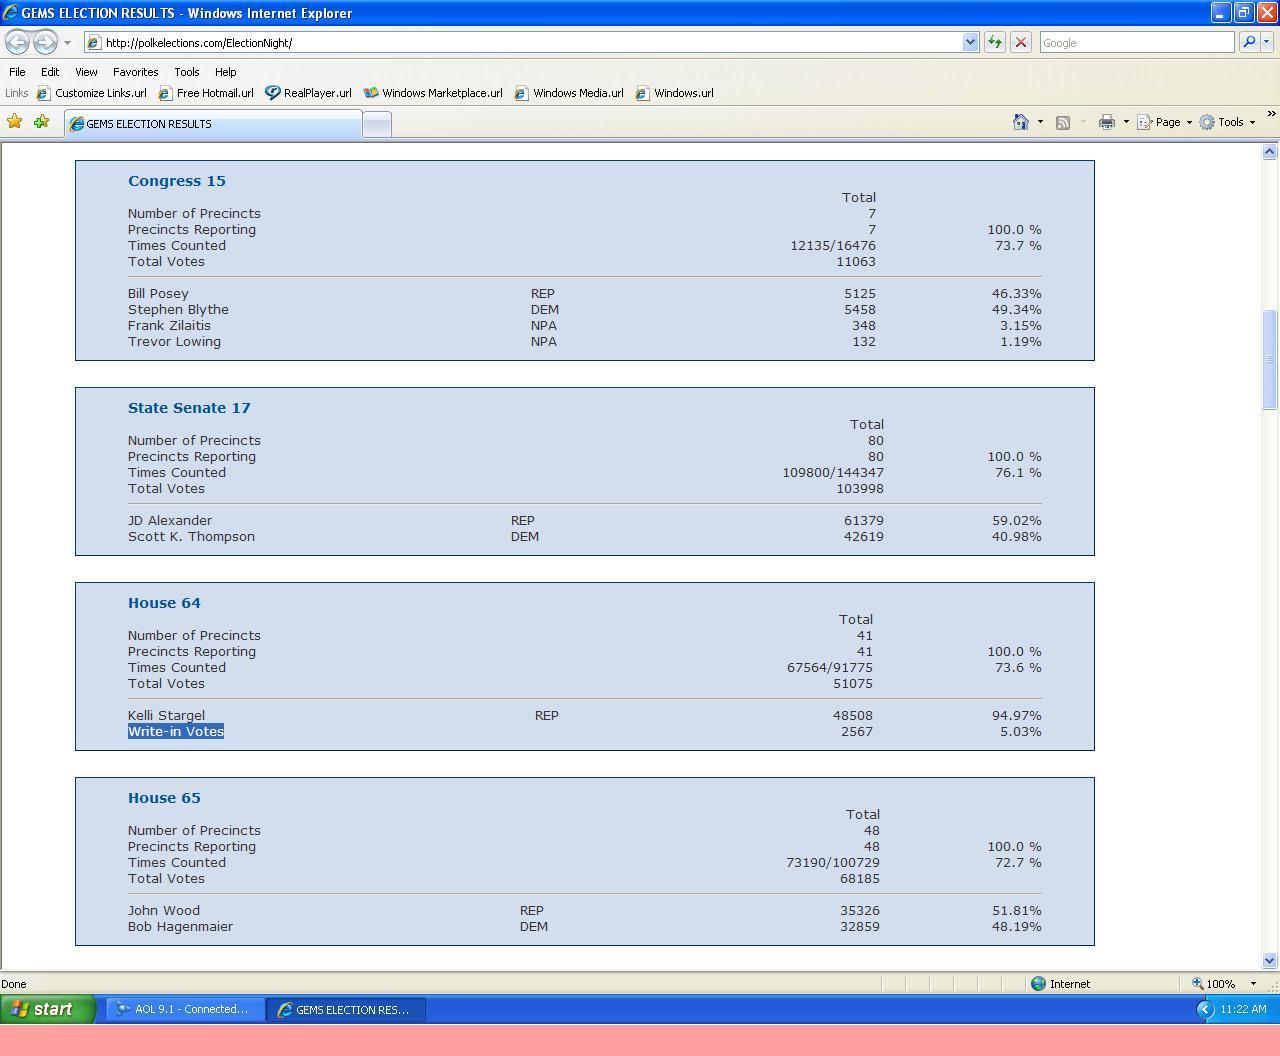The height and width of the screenshot is (1056, 1280).
Task: Click the Forward navigation arrow
Action: tap(45, 42)
